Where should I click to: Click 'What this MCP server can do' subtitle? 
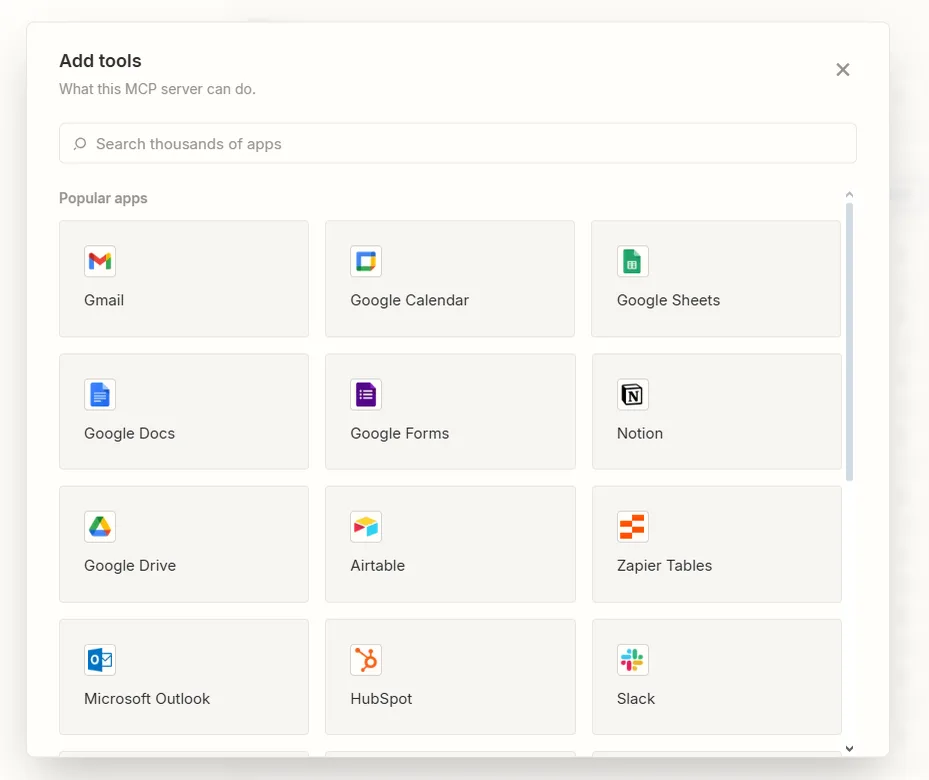157,89
